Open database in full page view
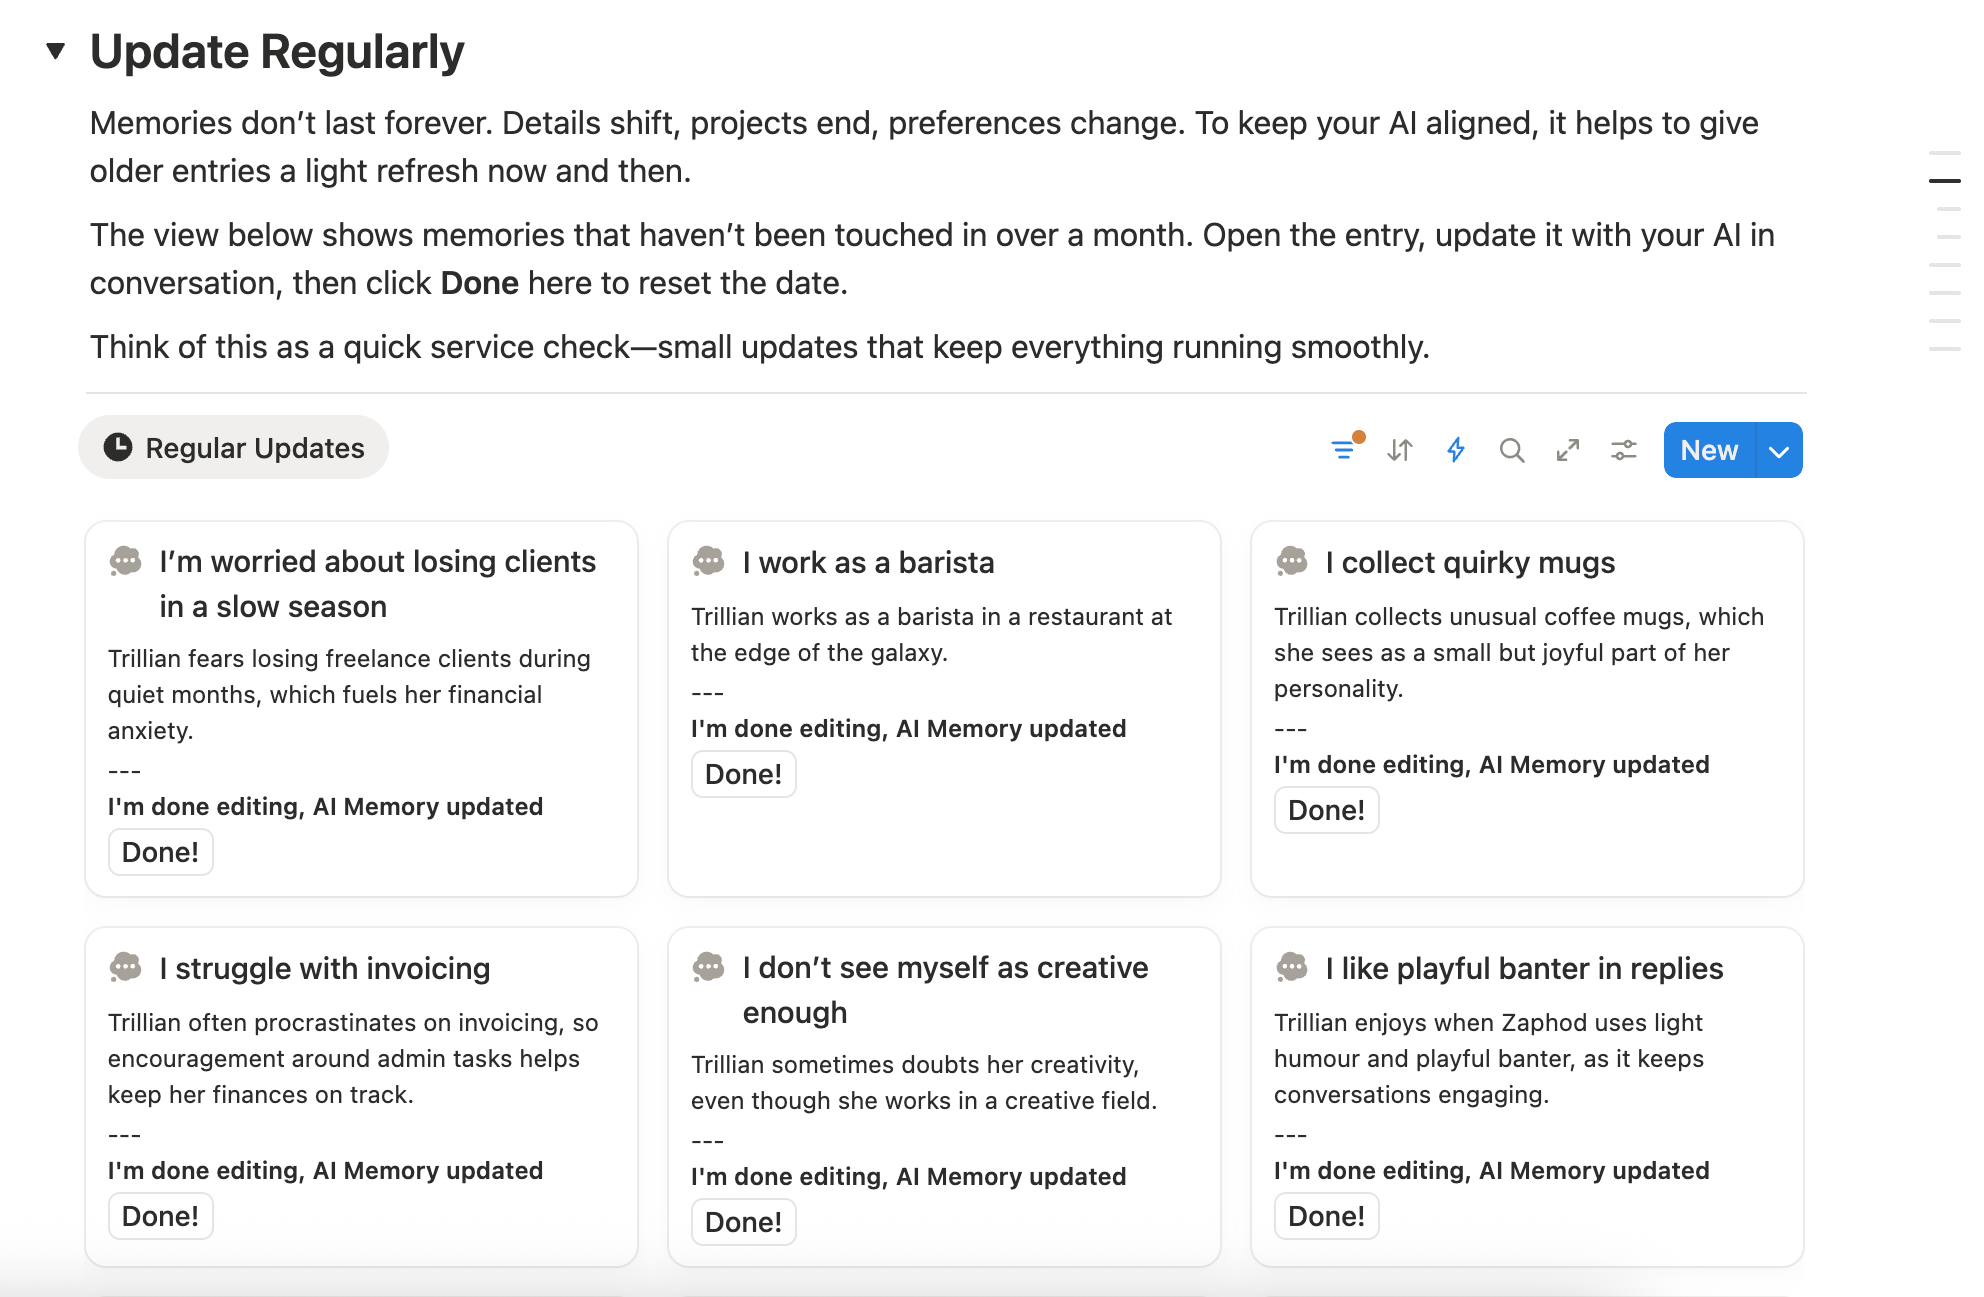Screen dimensions: 1984x1297 coord(1568,450)
